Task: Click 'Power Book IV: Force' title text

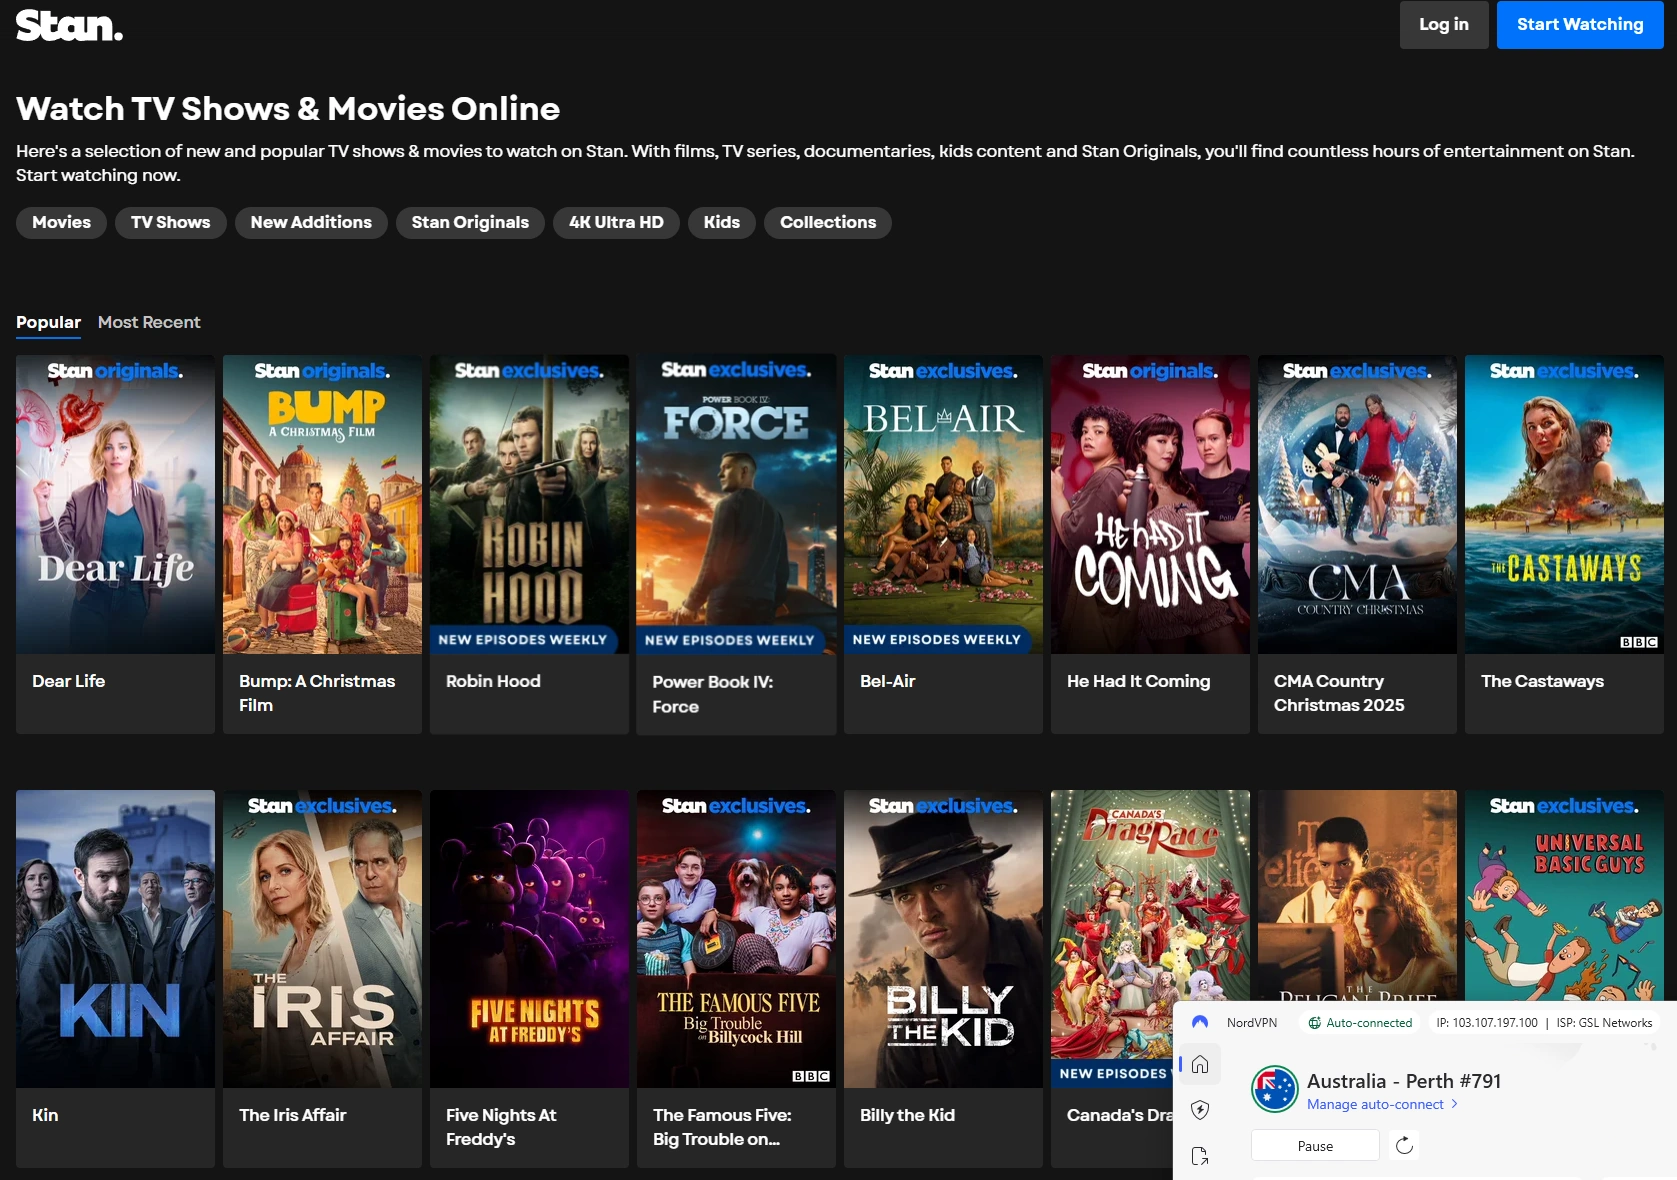Action: point(713,694)
